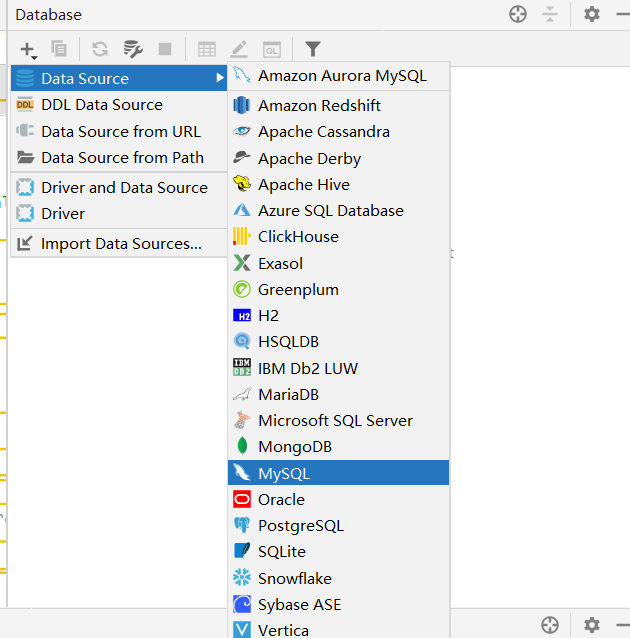This screenshot has width=630, height=638.
Task: Select IBM Db2 LUW
Action: point(339,368)
